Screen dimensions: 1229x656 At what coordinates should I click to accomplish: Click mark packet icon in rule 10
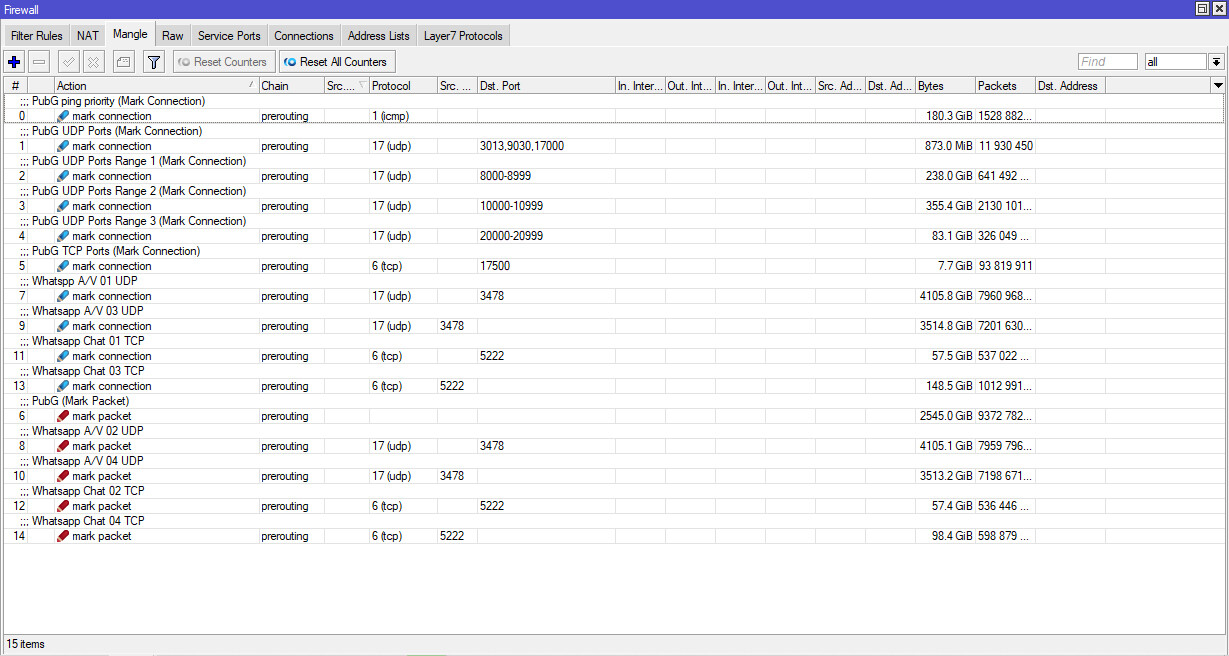point(63,476)
